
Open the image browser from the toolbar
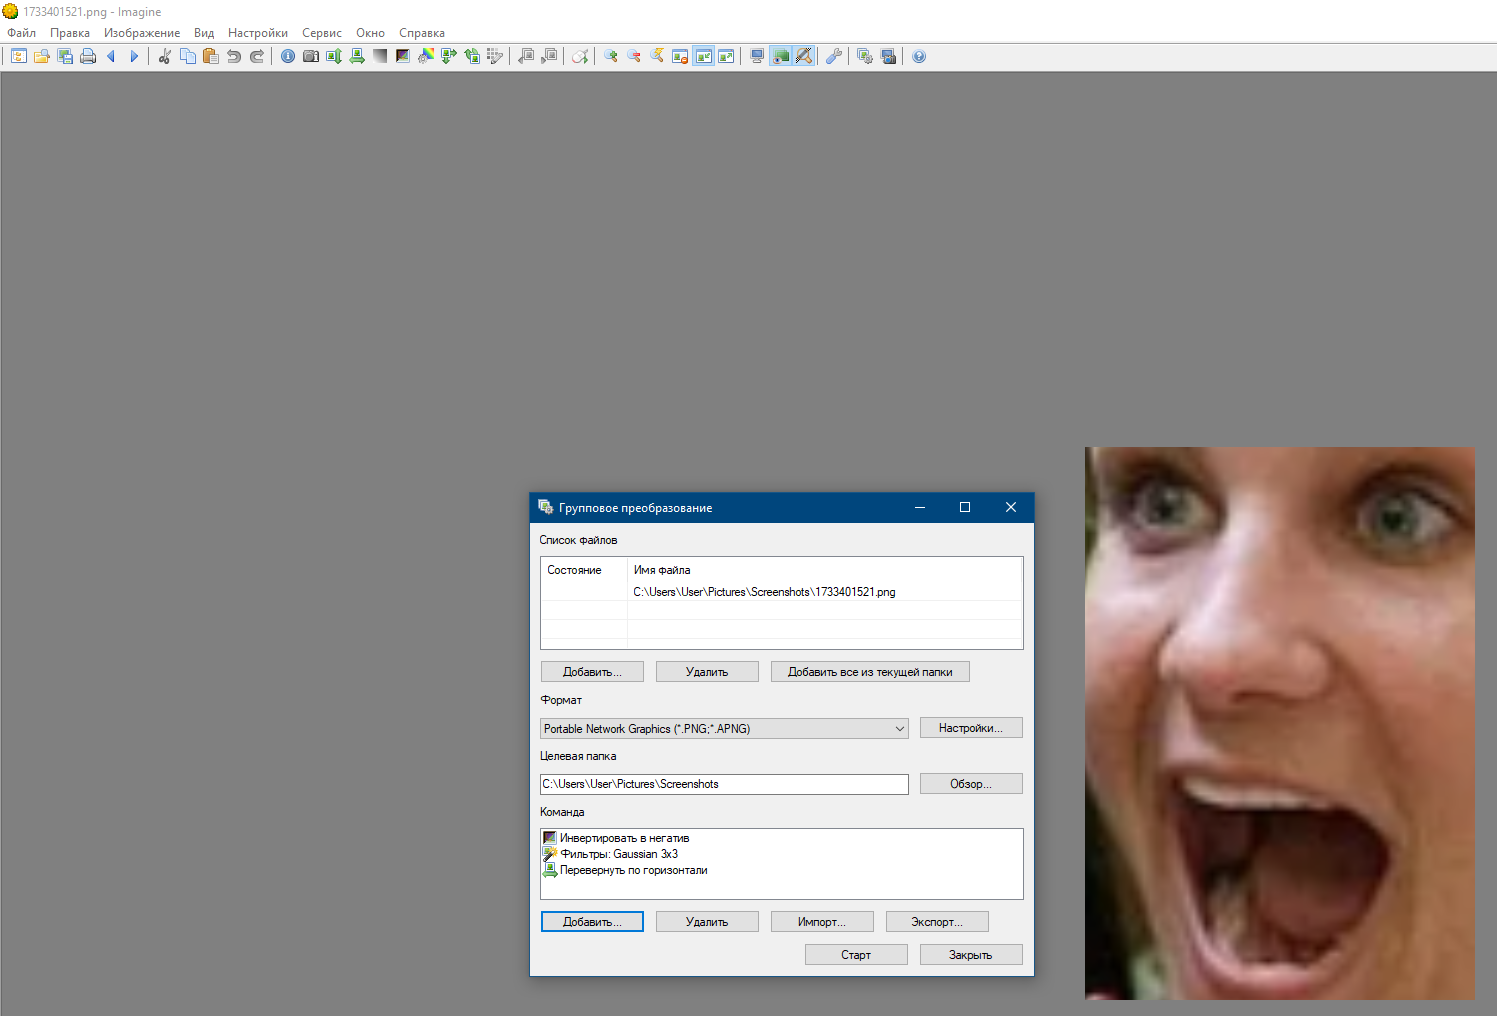19,56
